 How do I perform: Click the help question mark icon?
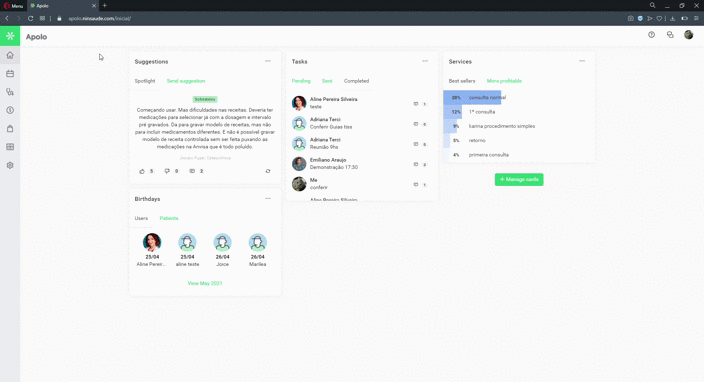(x=651, y=35)
